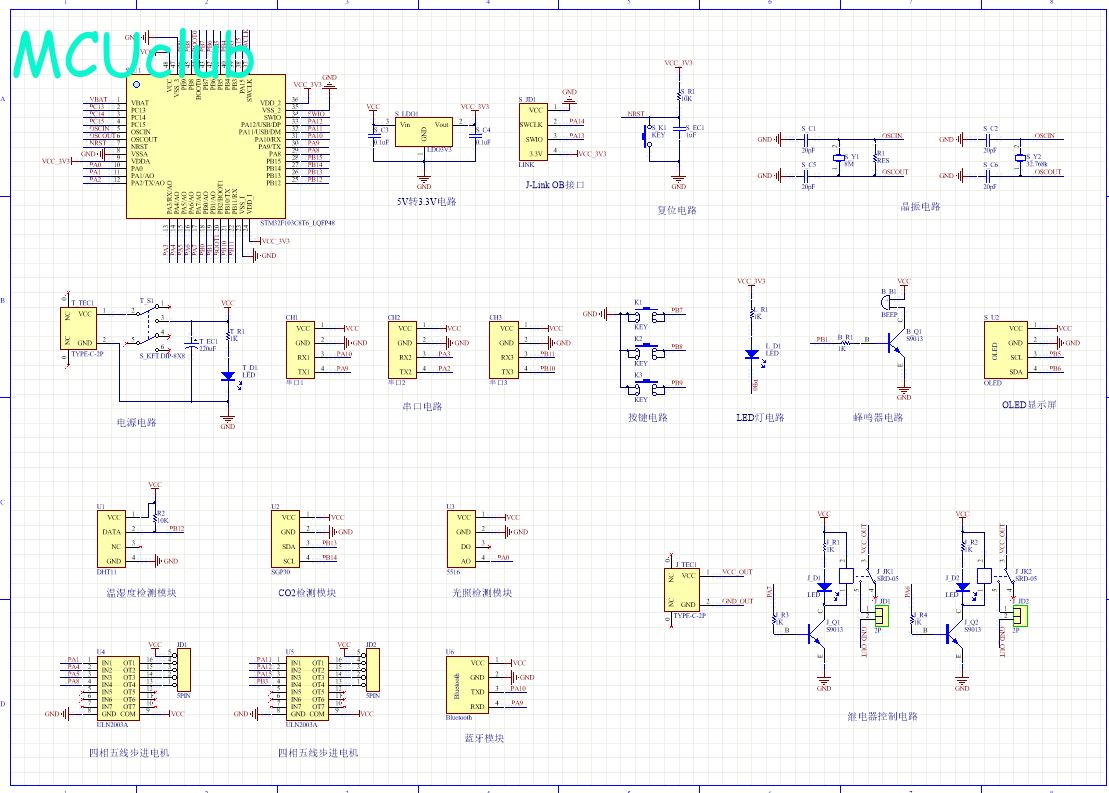The image size is (1109, 793).
Task: Click the LDO3V3 regulator component
Action: click(x=423, y=132)
